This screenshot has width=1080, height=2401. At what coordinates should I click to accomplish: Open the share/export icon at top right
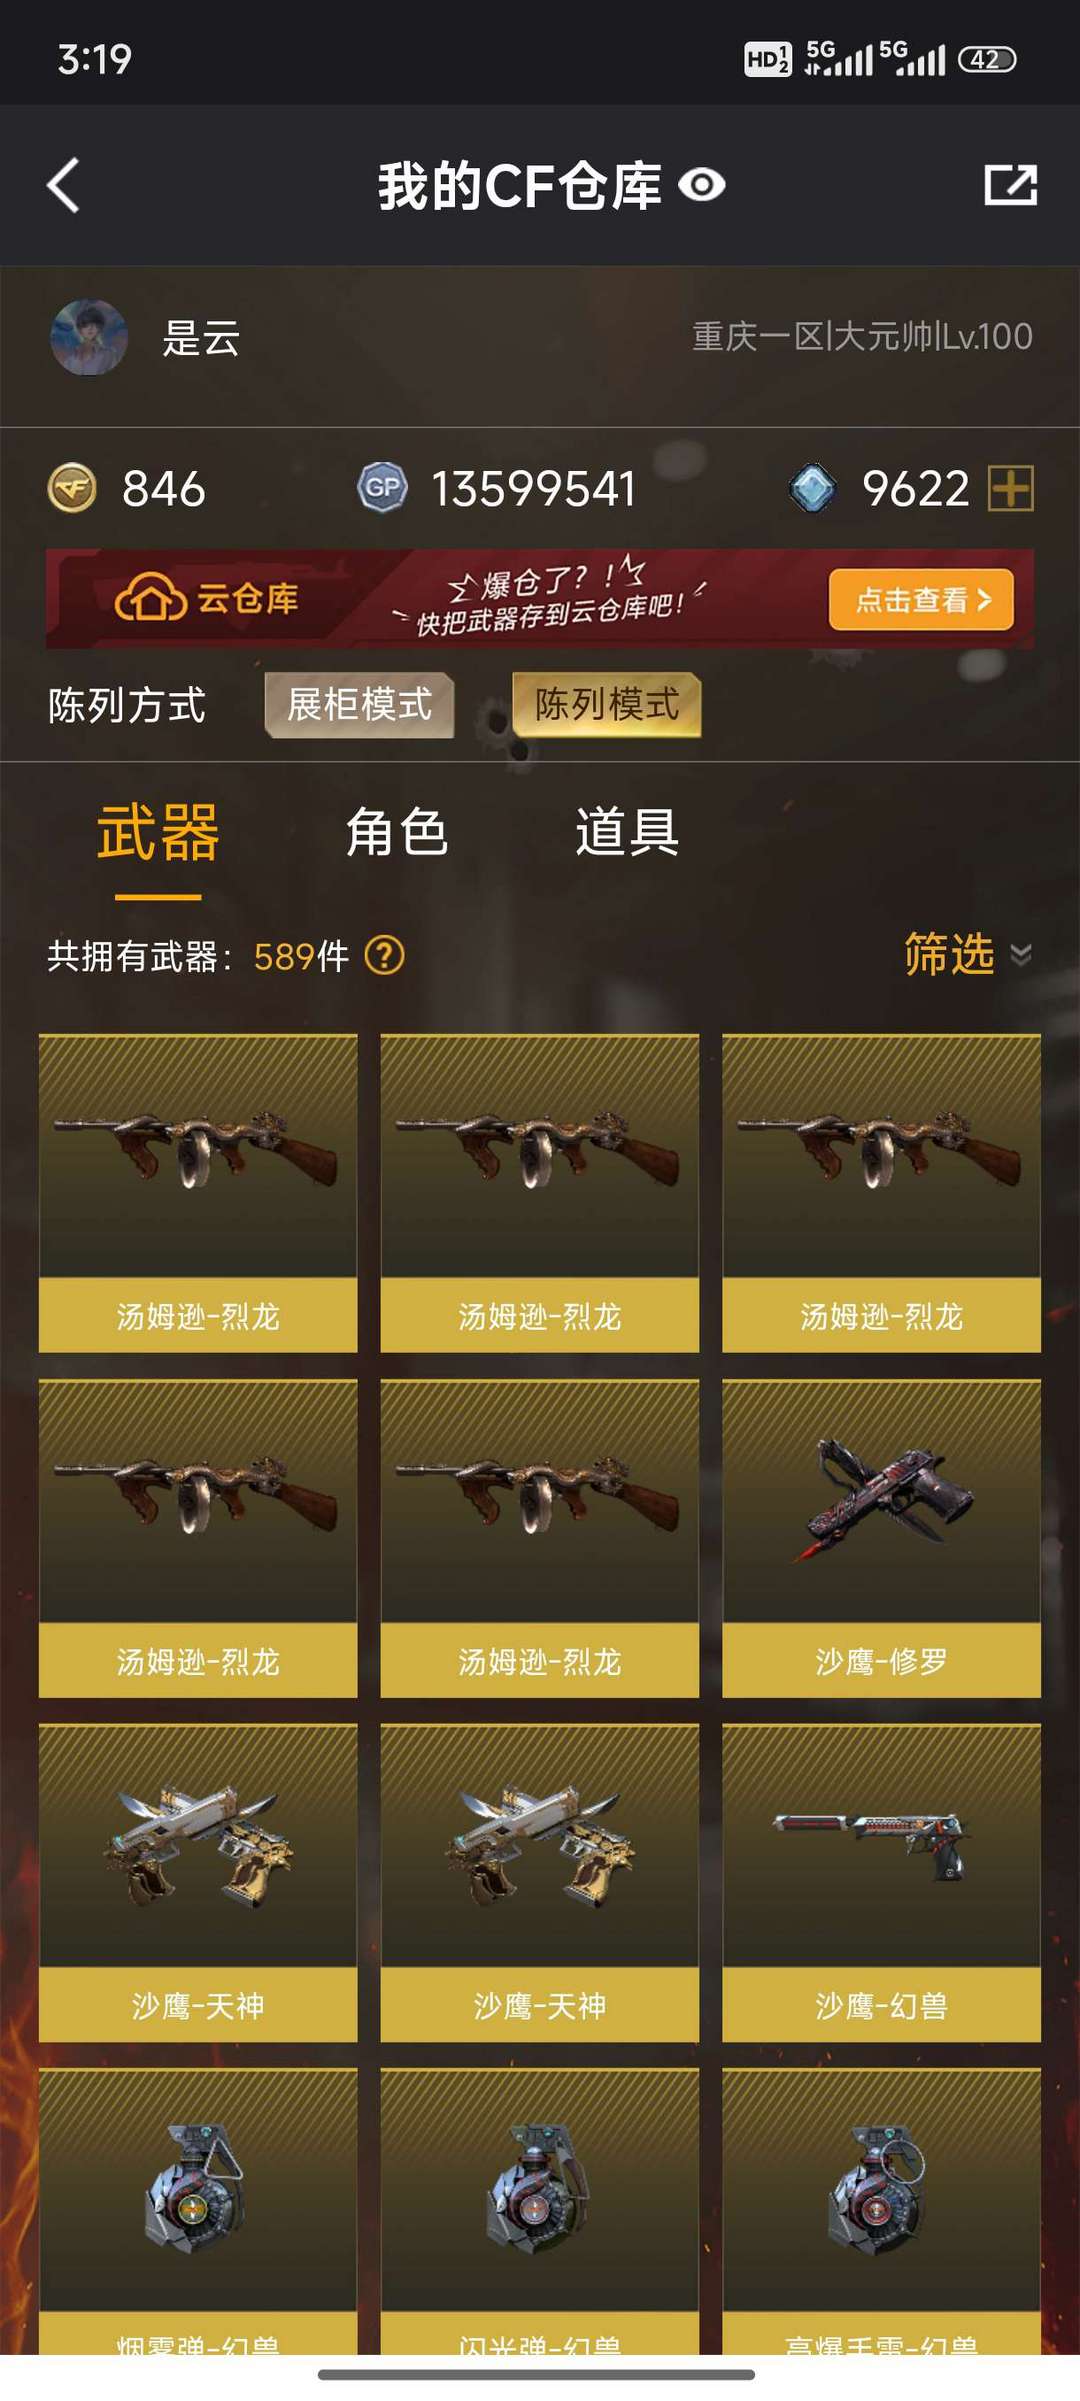tap(1010, 185)
